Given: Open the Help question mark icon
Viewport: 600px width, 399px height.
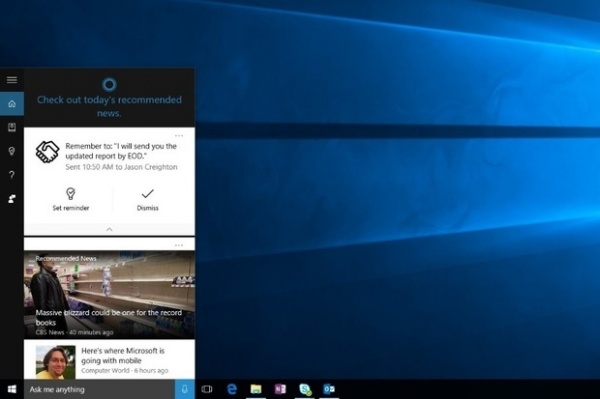Looking at the screenshot, I should [12, 175].
